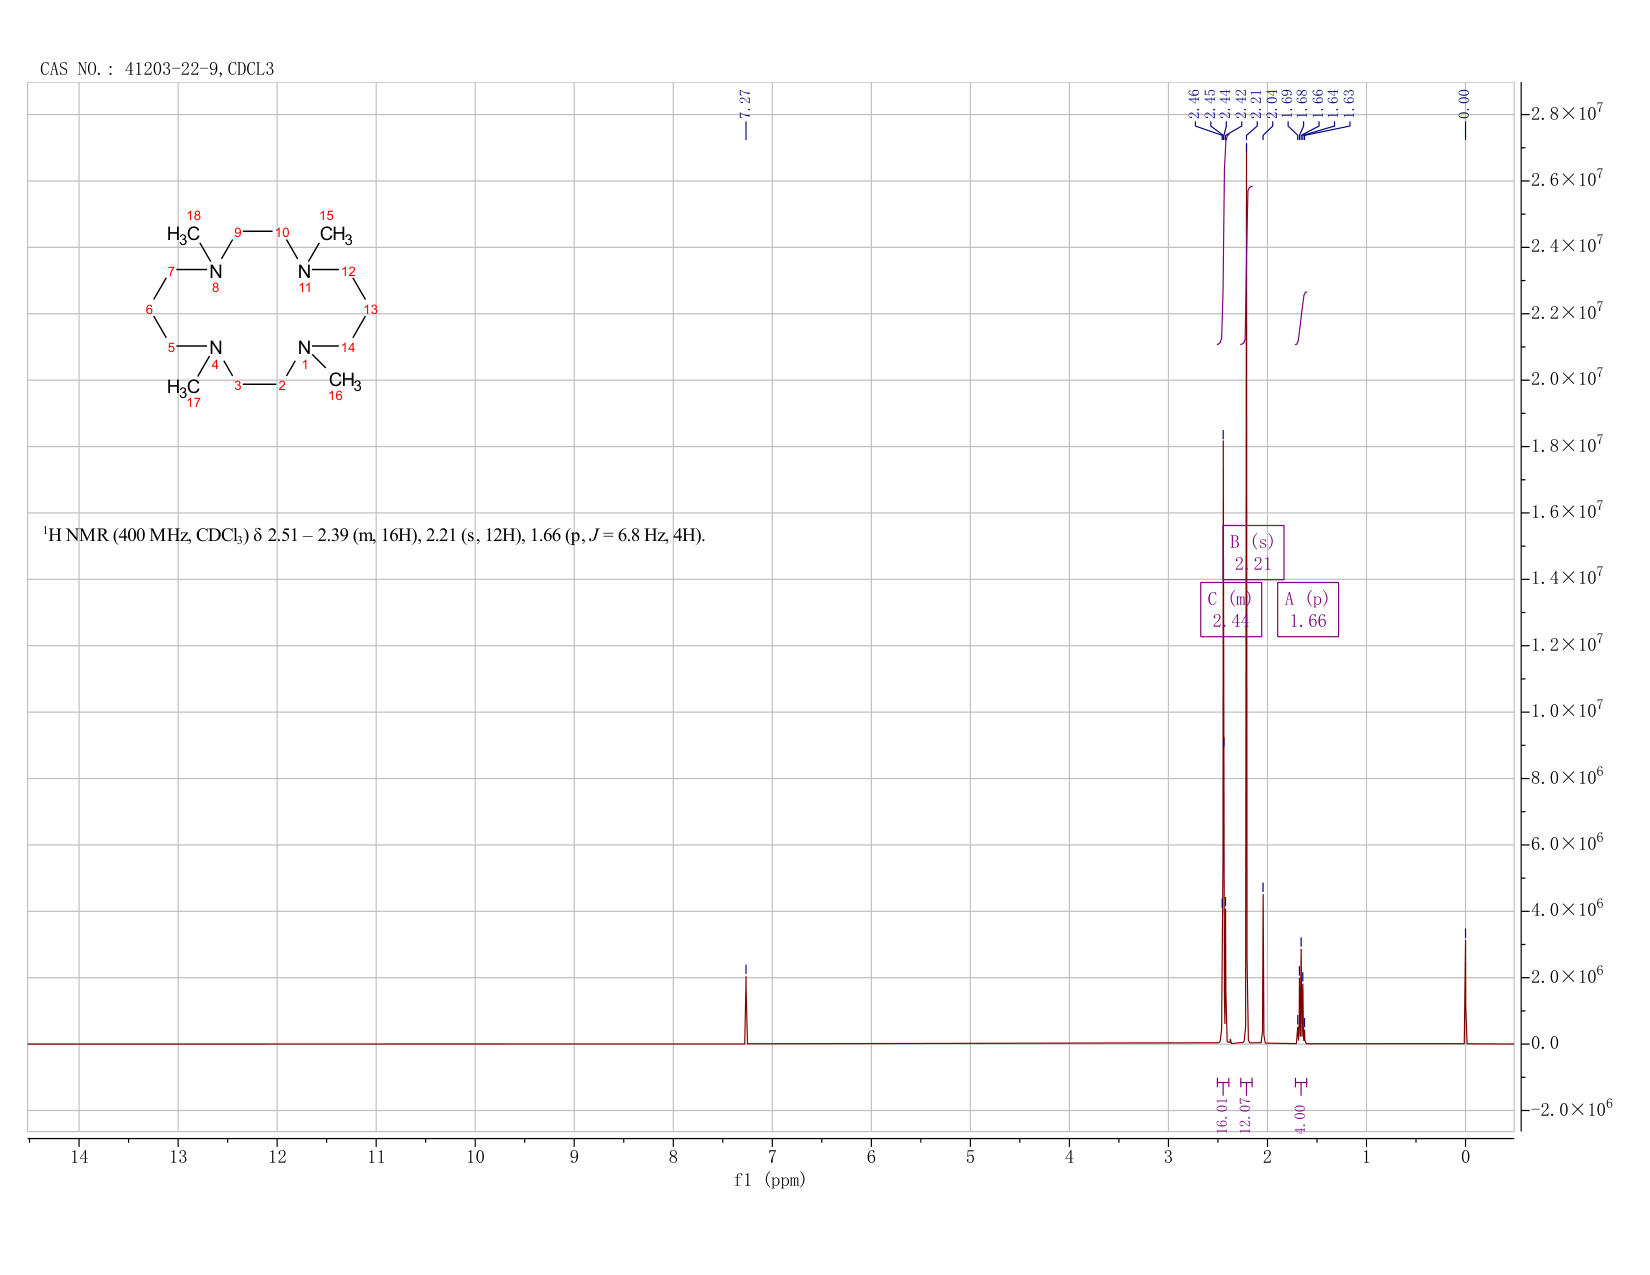Click methyl group CH3 numbered 16

pyautogui.click(x=345, y=381)
